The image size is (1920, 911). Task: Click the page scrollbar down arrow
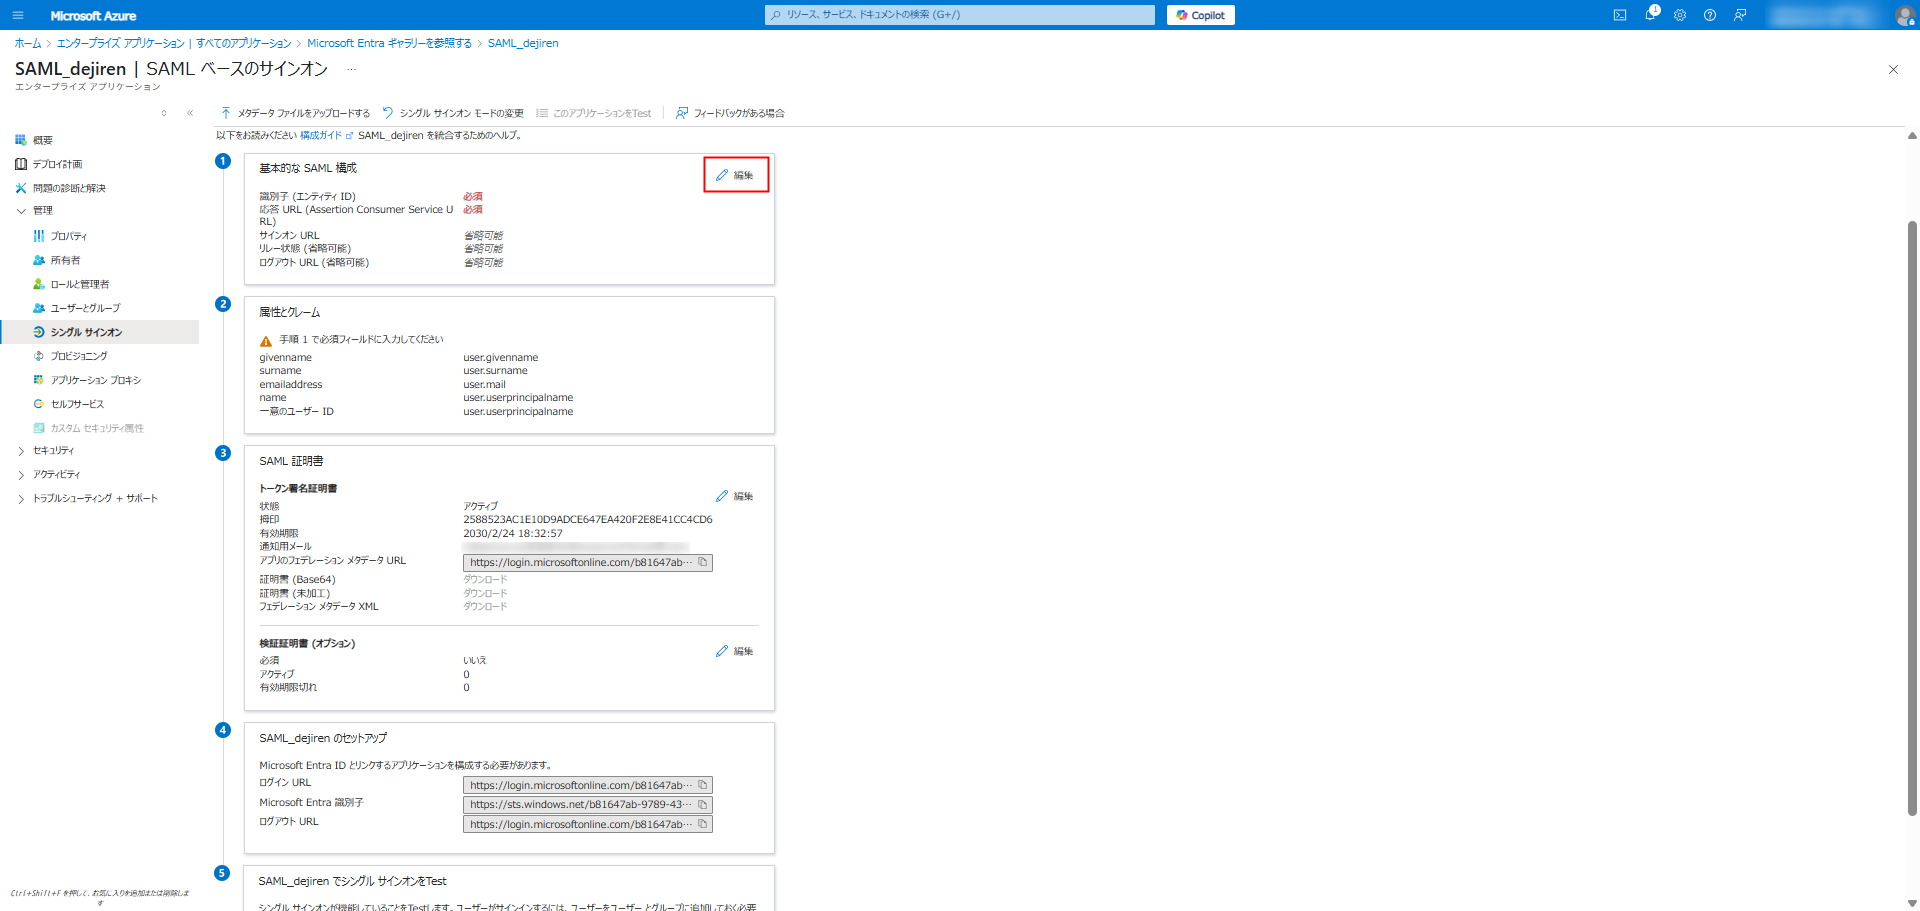click(x=1912, y=903)
